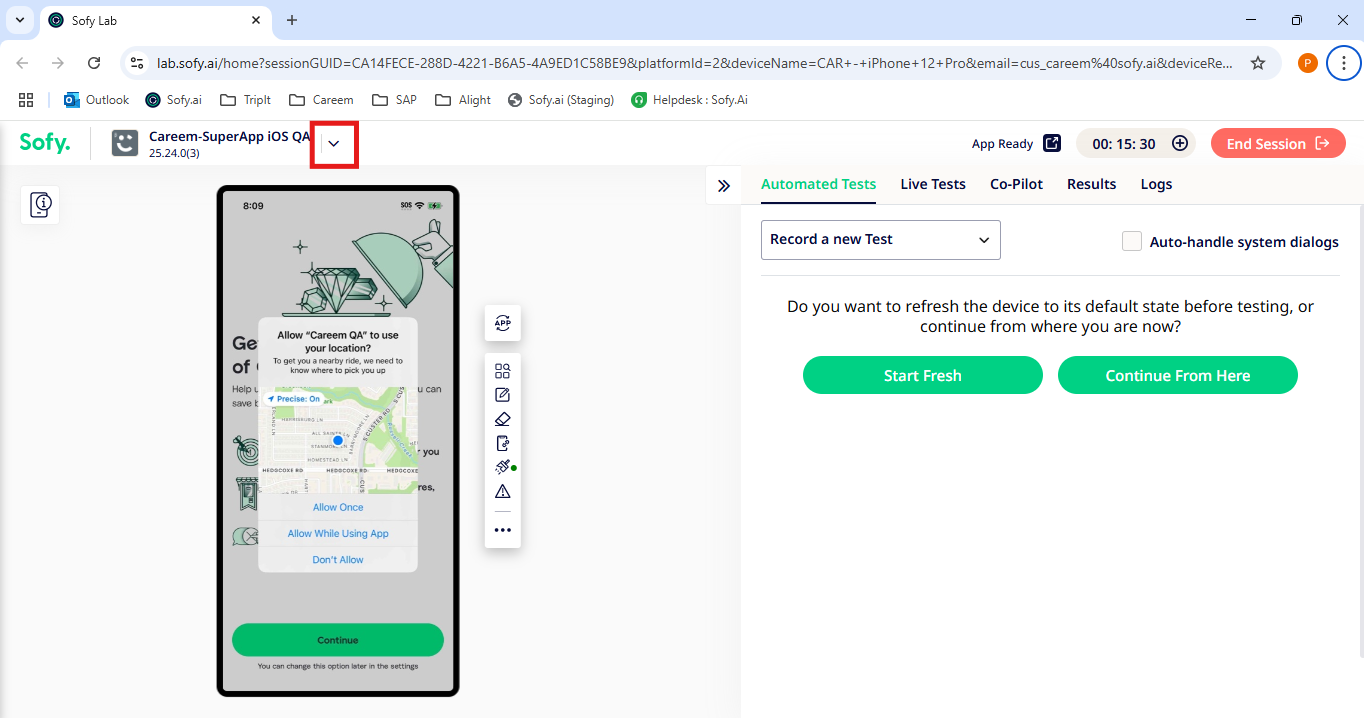The image size is (1364, 718).
Task: Open the Helpdesk : Sofy.Ai bookmark
Action: click(690, 100)
